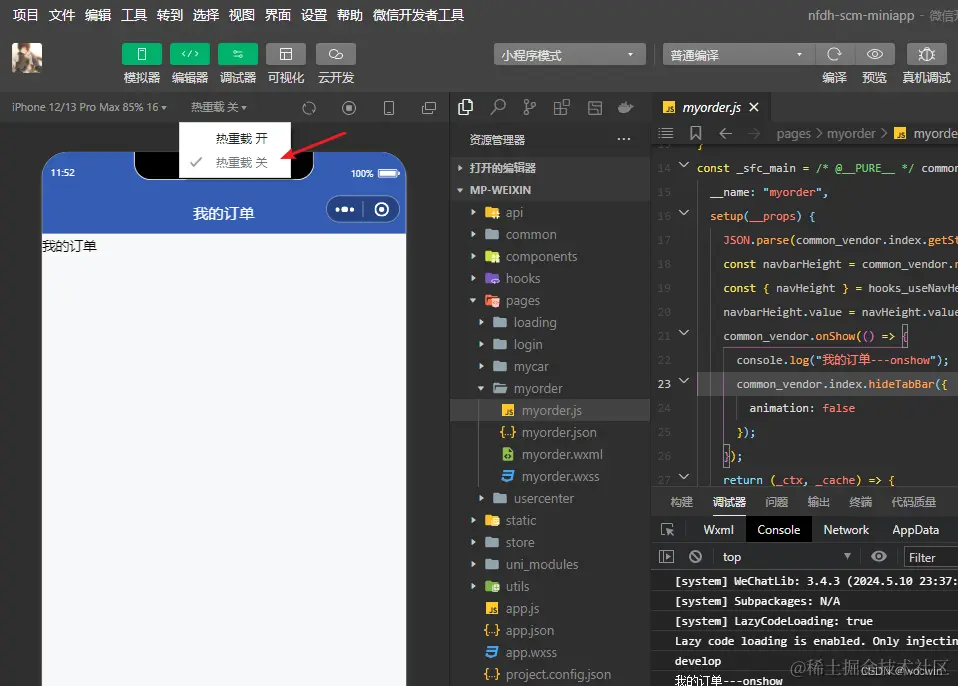Clear console with the ban icon

coord(695,556)
